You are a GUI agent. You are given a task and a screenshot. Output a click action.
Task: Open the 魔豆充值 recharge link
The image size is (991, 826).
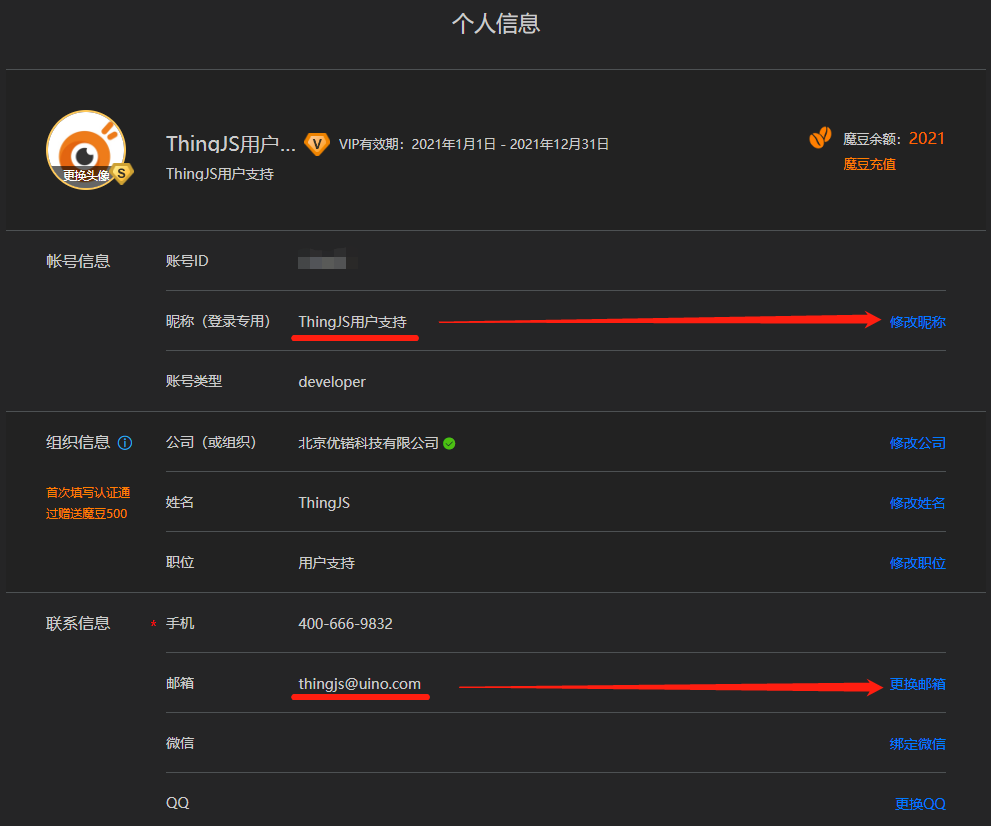pyautogui.click(x=869, y=164)
